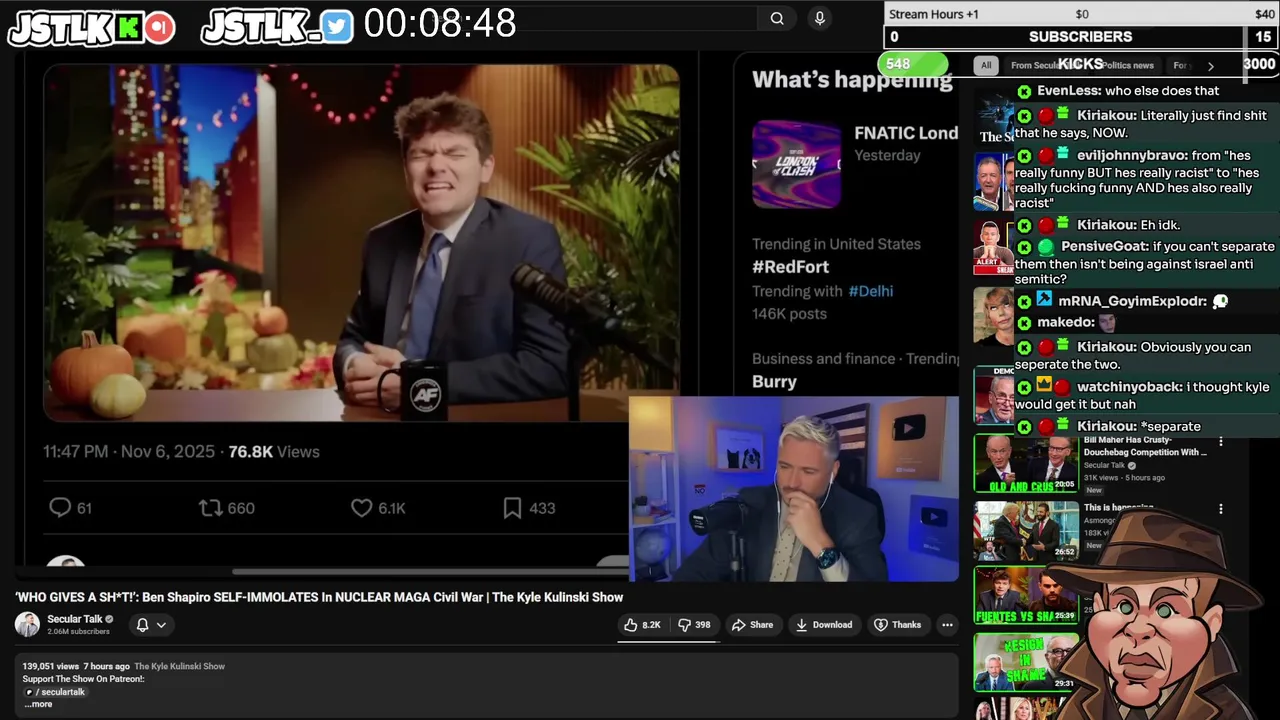The image size is (1280, 720).
Task: Open the 'FUENTES VS SHAPIRO' video thumbnail
Action: (1026, 595)
